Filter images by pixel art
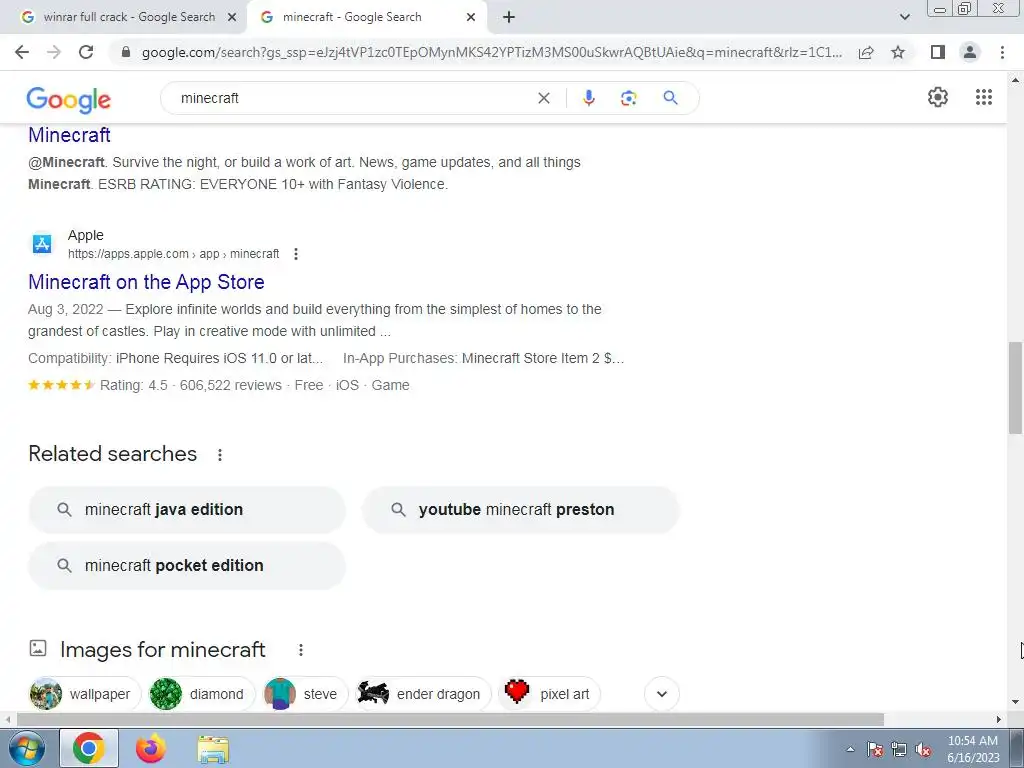 [x=549, y=694]
